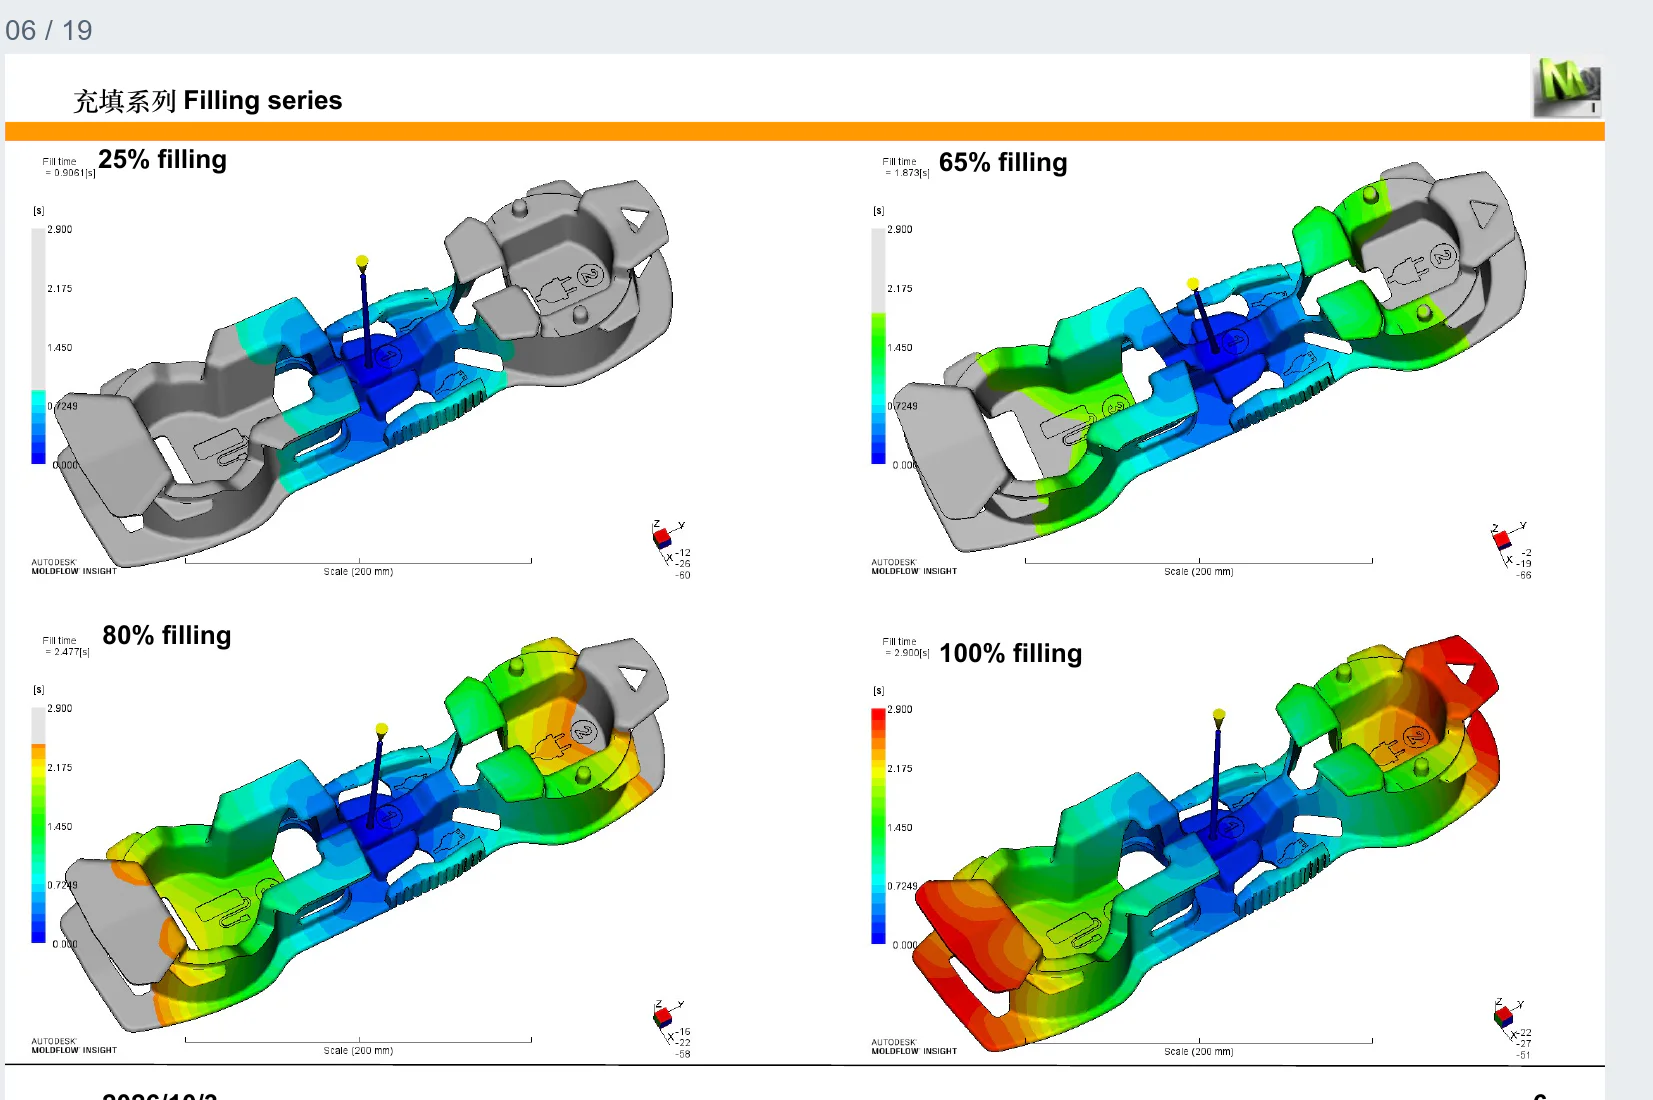Click 'Scale (200 mm)' under the 65% filling view

coord(1198,572)
